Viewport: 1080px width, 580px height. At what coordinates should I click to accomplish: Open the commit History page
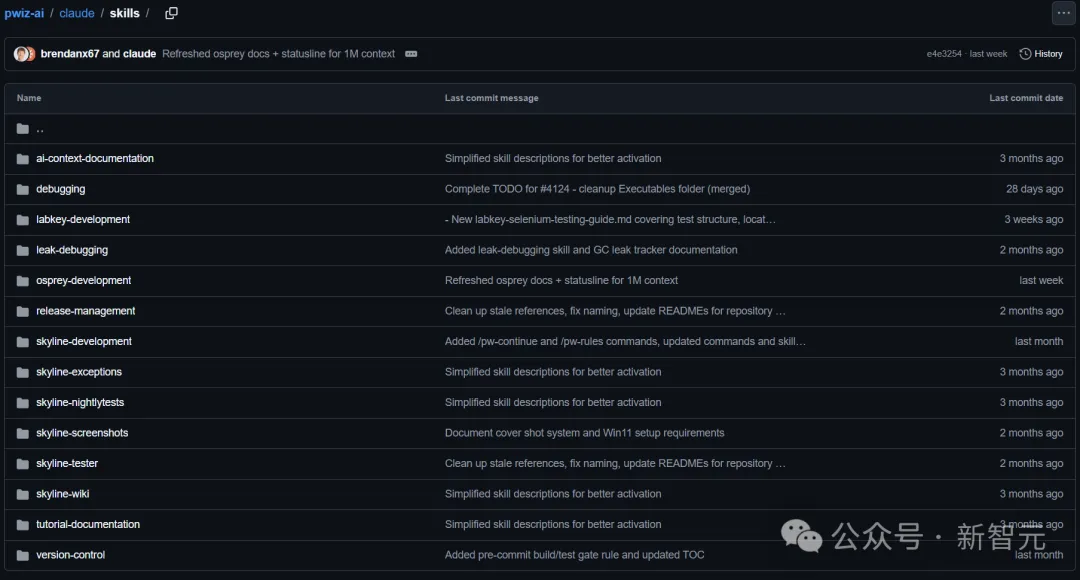1041,54
